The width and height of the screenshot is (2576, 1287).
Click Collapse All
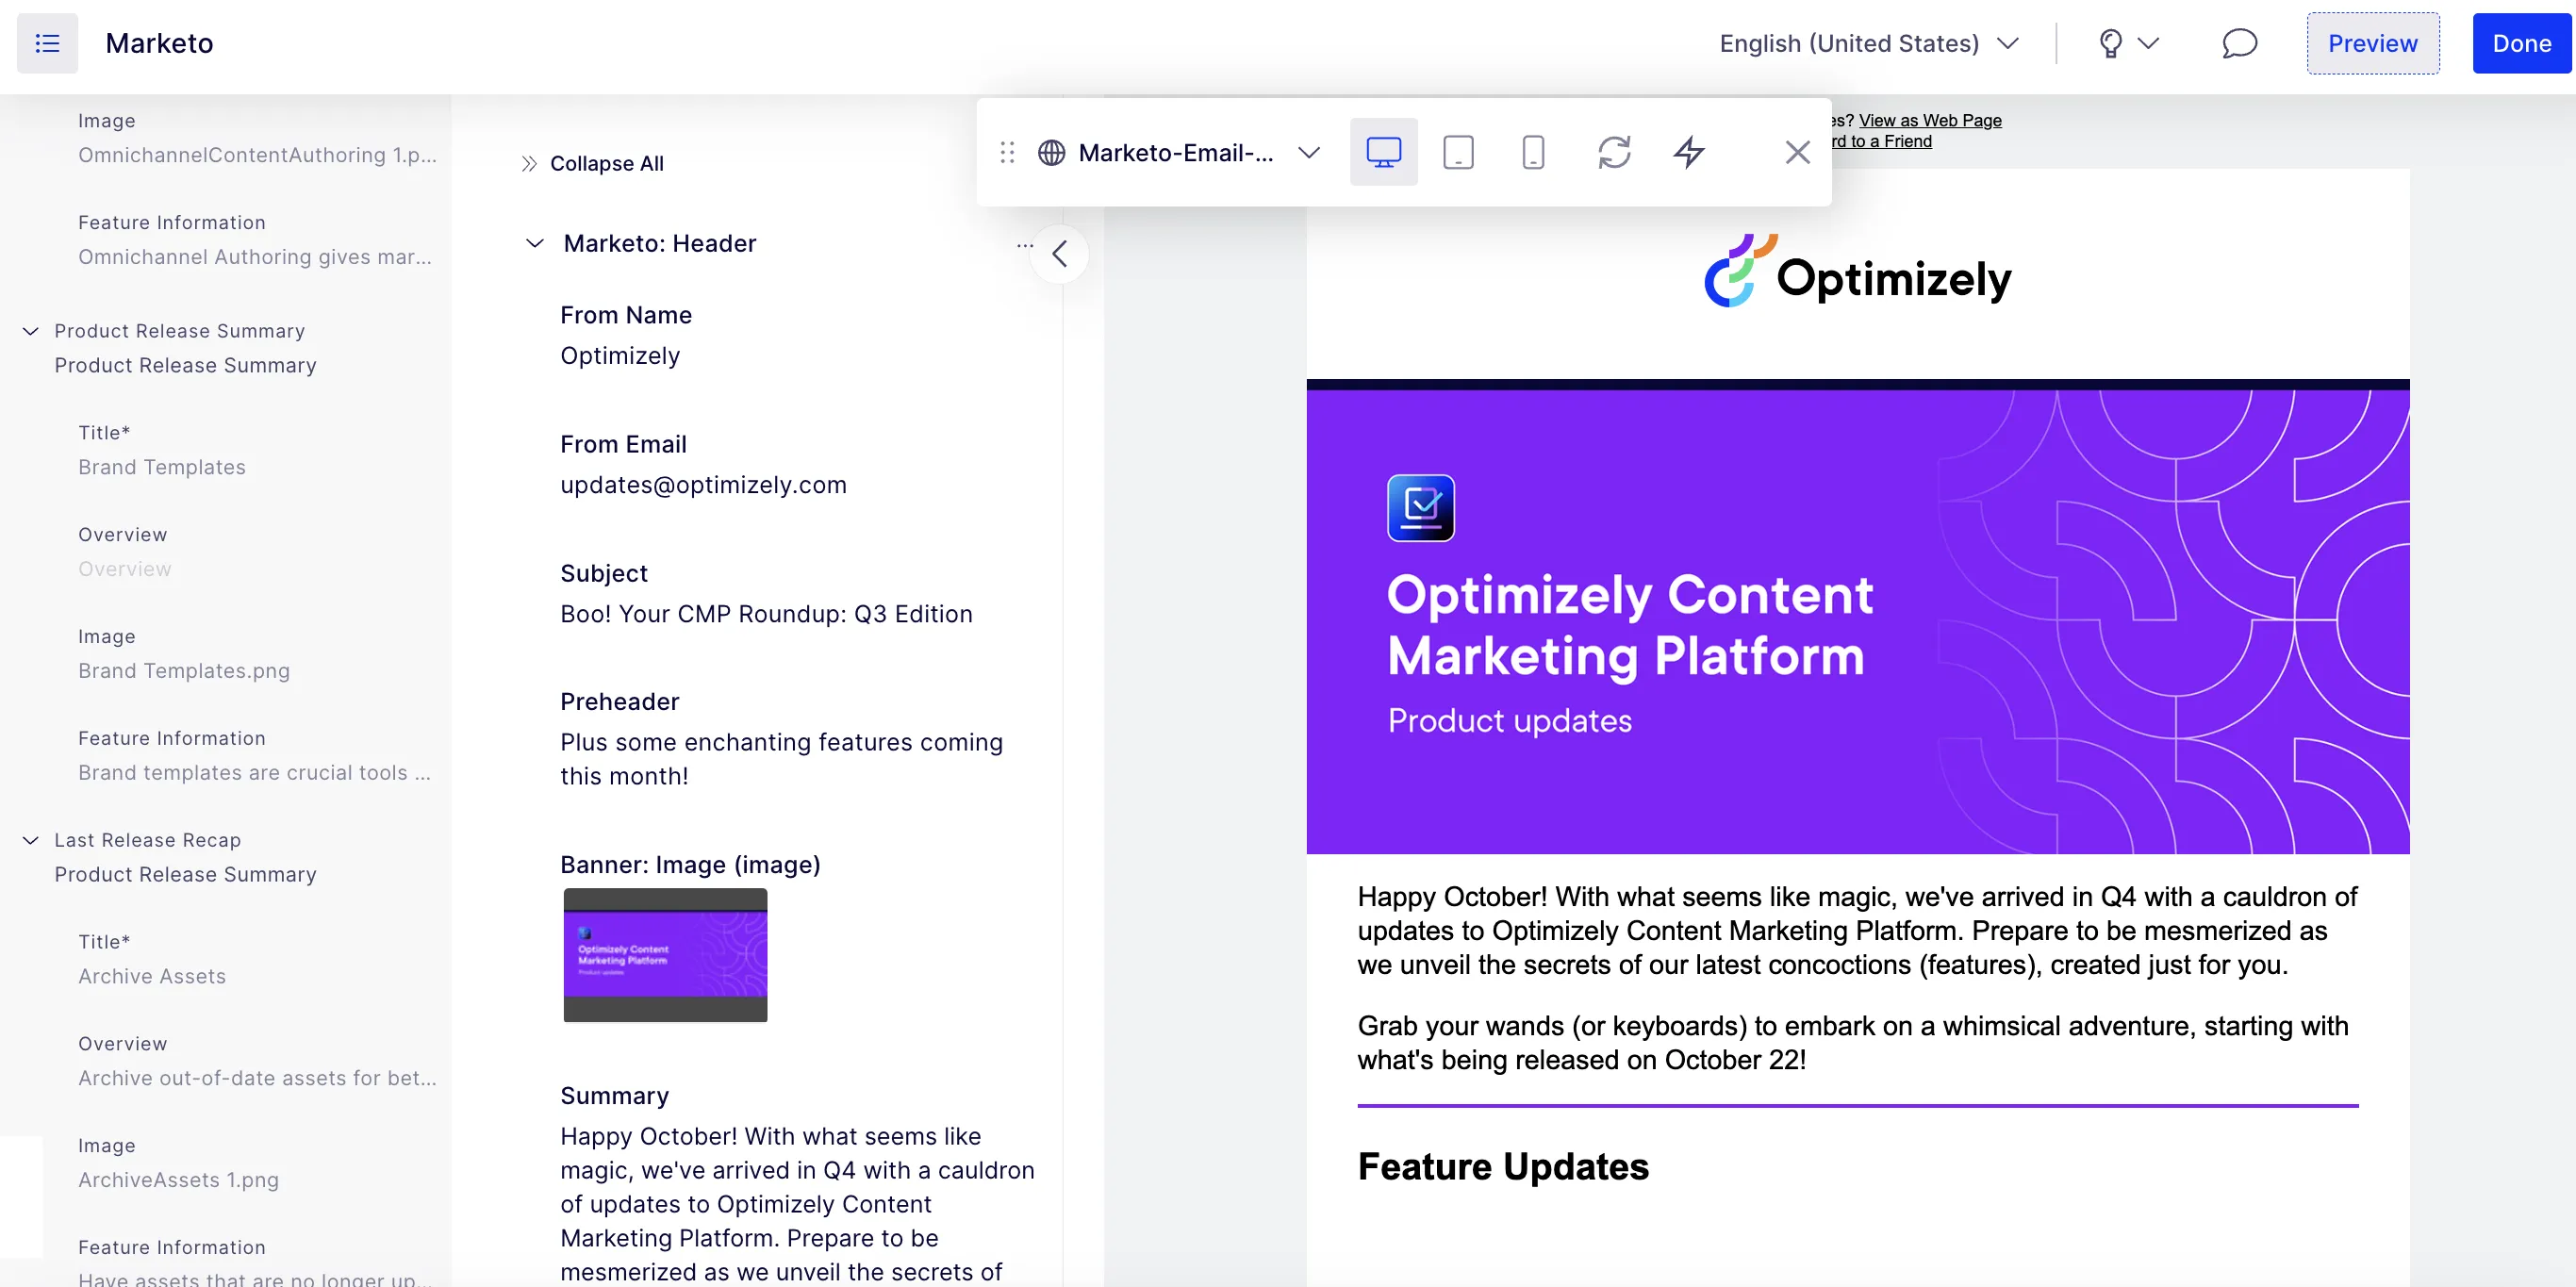click(606, 163)
